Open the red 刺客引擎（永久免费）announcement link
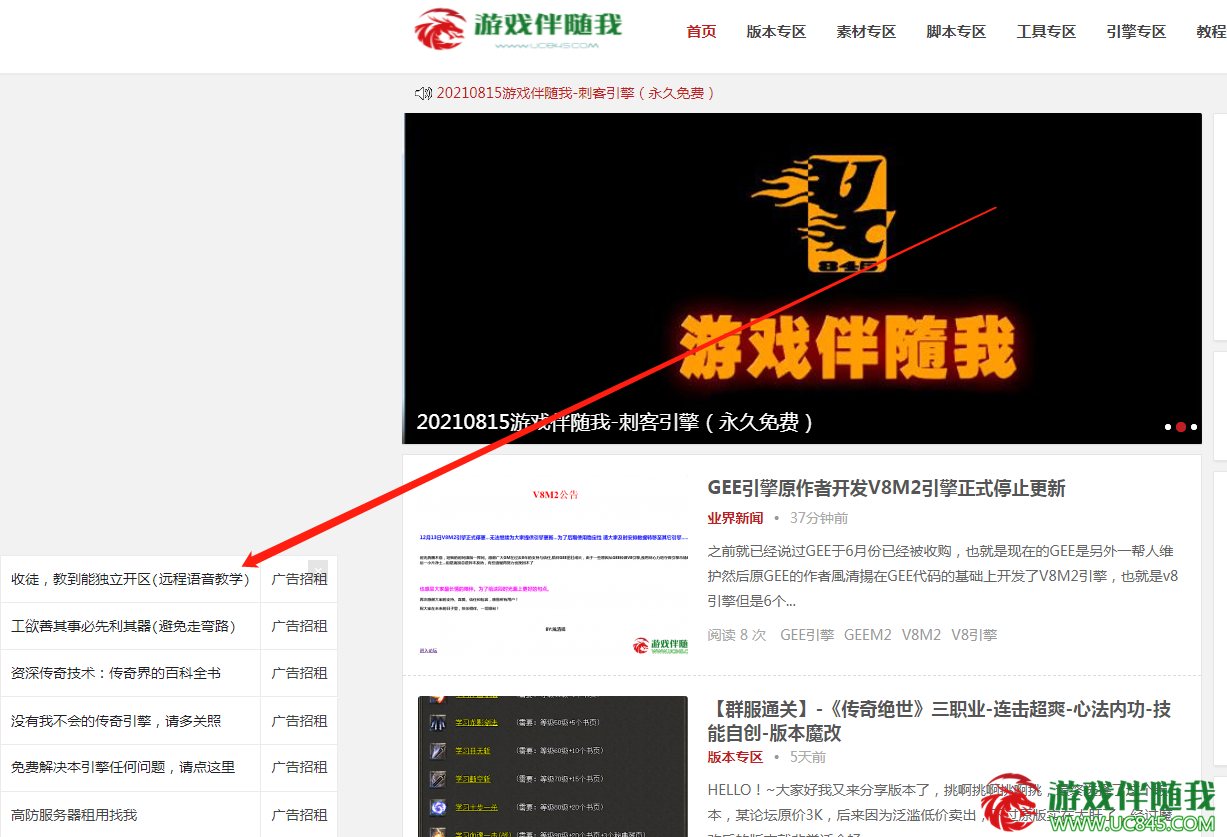The width and height of the screenshot is (1227, 837). point(576,93)
